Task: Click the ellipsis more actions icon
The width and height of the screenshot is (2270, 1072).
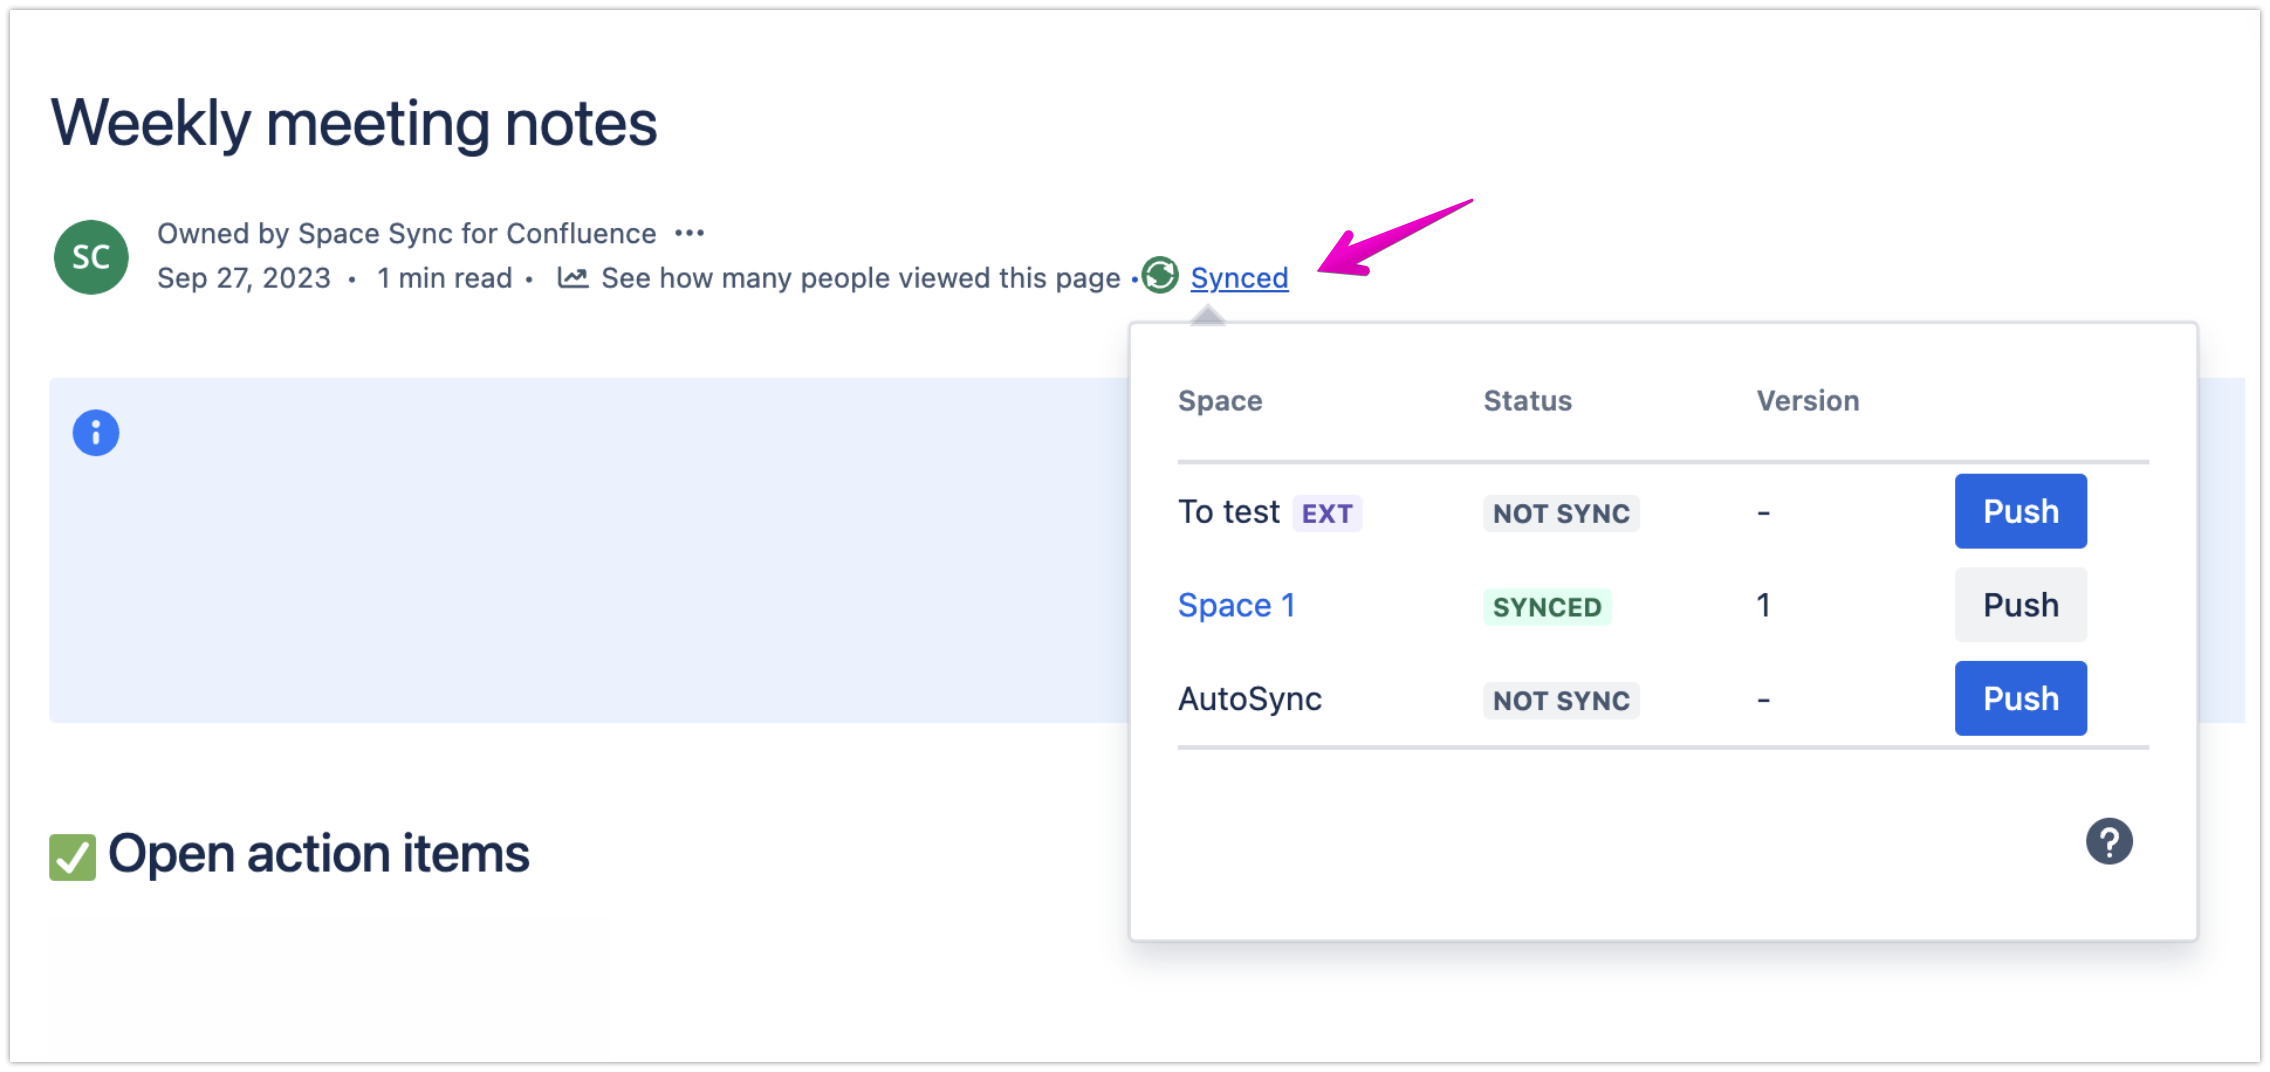Action: (691, 232)
